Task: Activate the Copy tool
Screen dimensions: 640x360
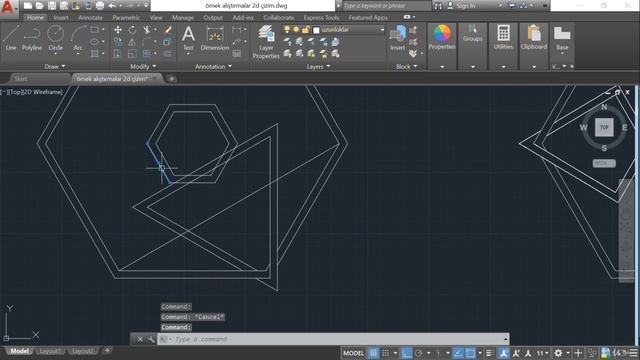Action: [x=118, y=42]
